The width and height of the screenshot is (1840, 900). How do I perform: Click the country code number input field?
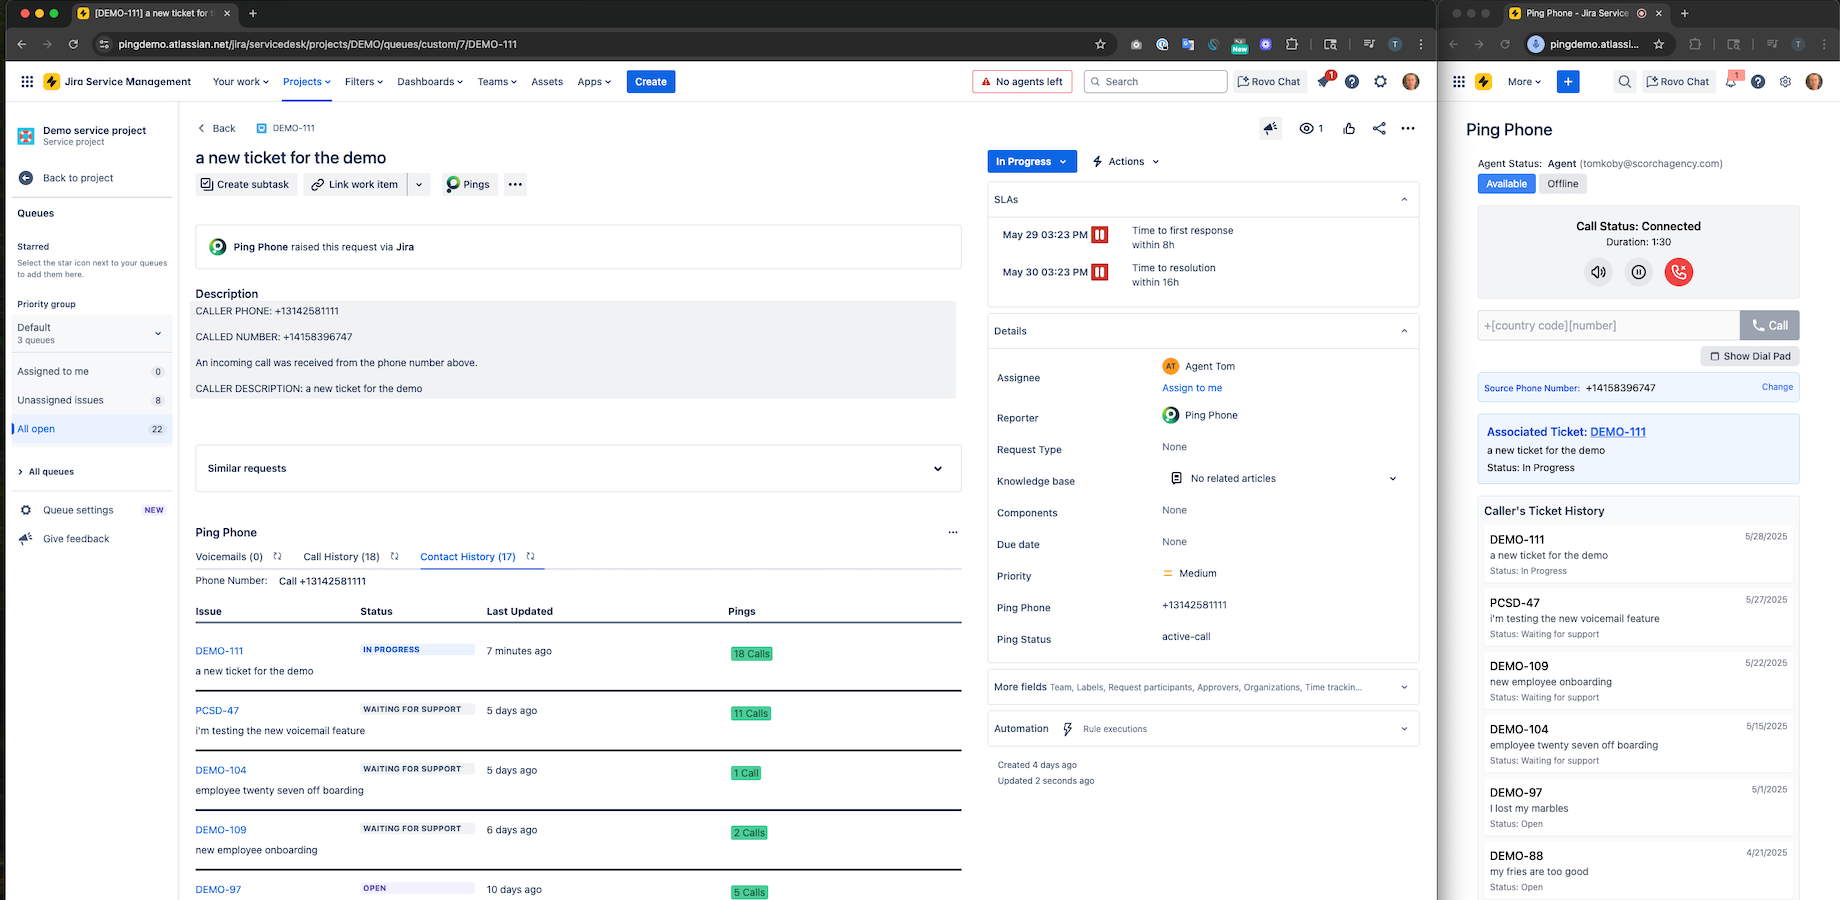1608,325
